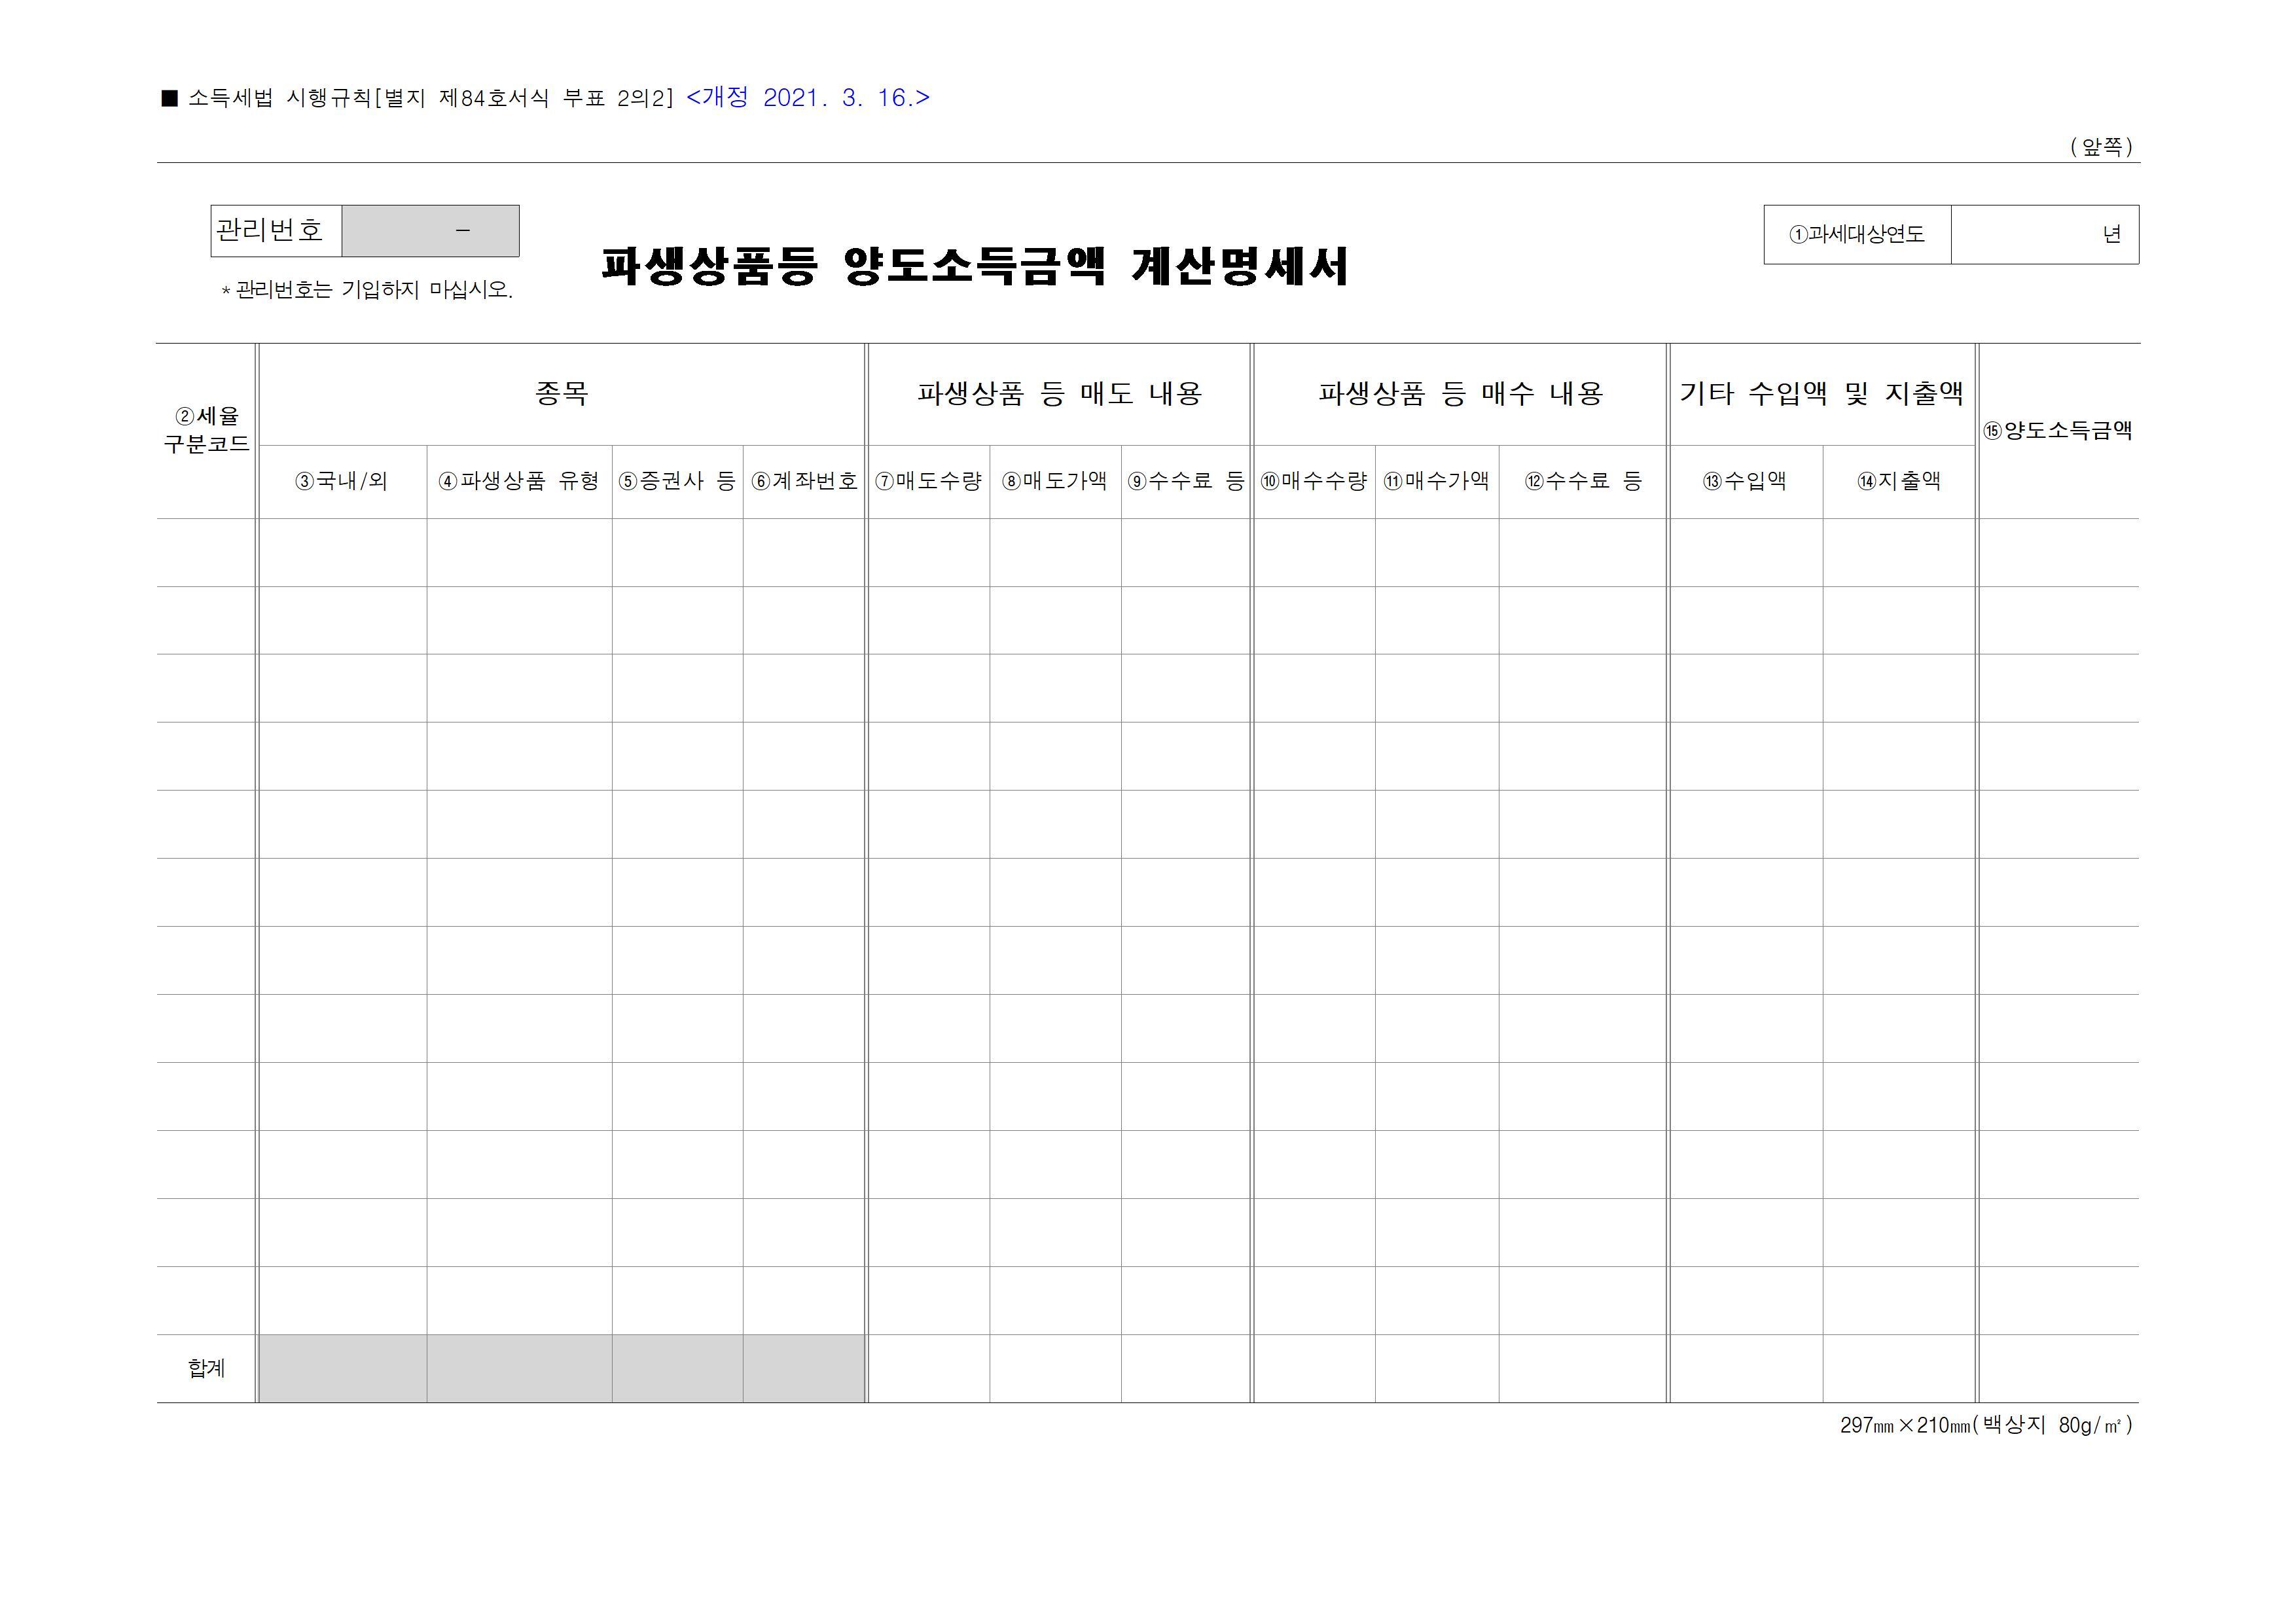Click the 기타 수입액 및 지출액 header

point(1821,394)
